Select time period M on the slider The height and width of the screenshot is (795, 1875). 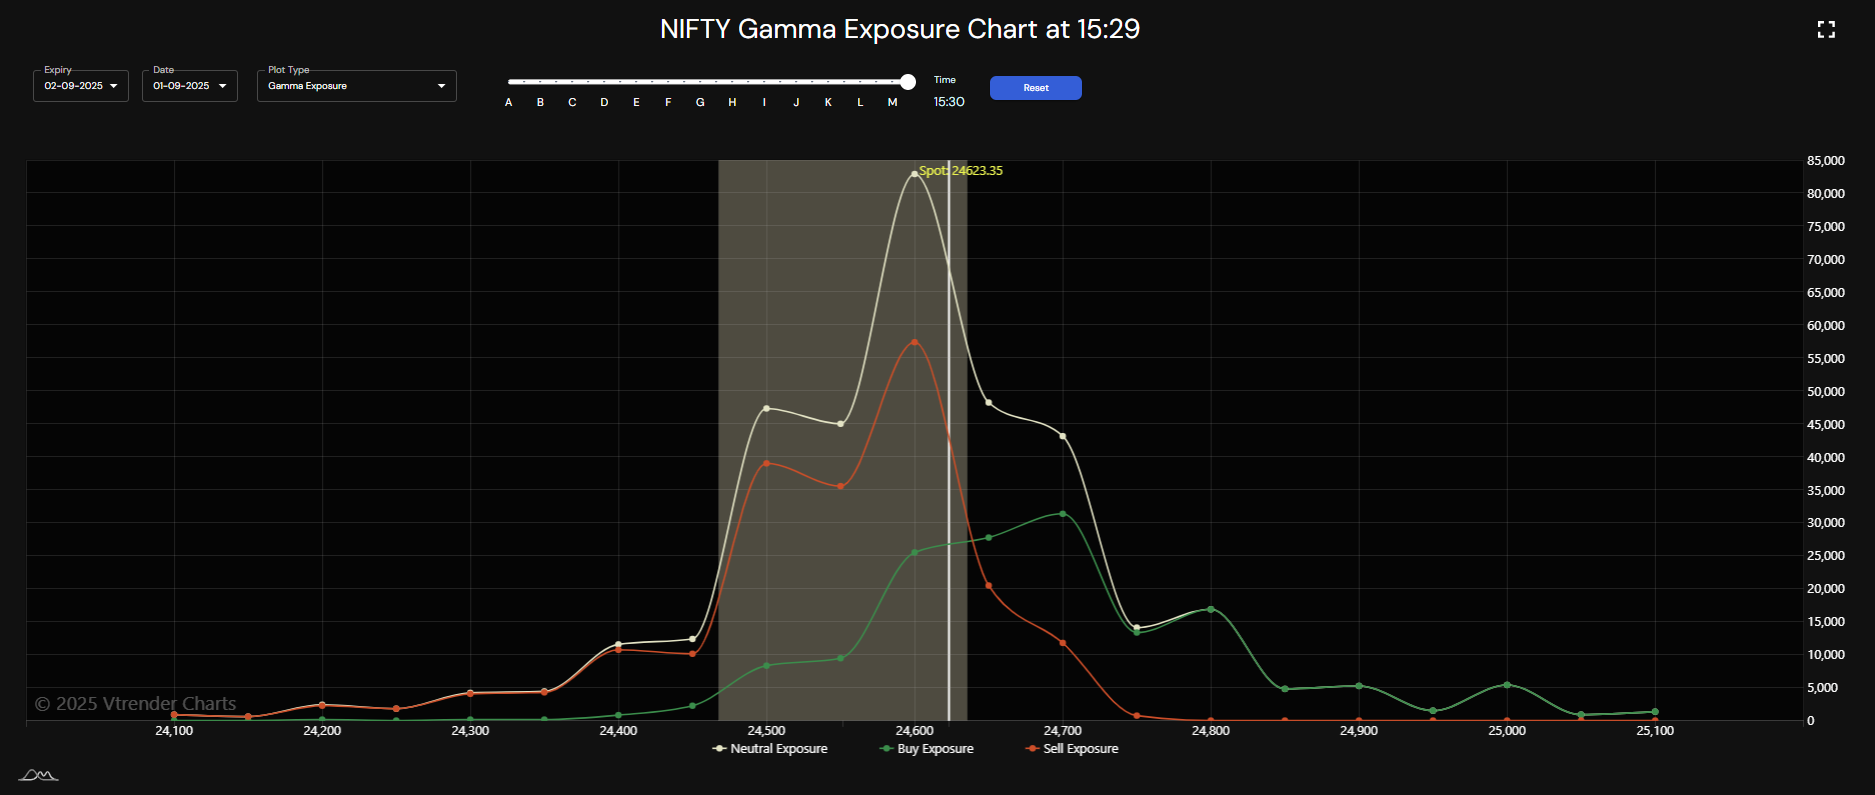[892, 102]
